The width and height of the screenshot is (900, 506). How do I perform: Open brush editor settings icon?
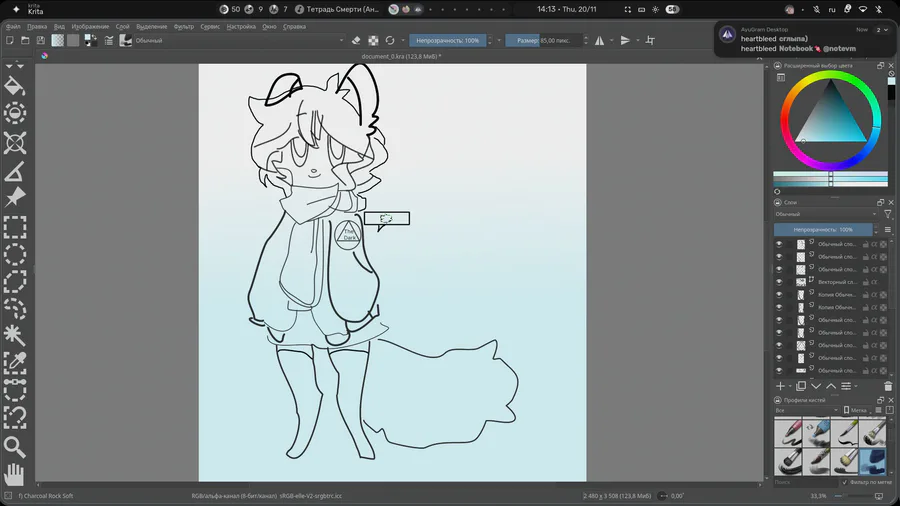pos(108,40)
